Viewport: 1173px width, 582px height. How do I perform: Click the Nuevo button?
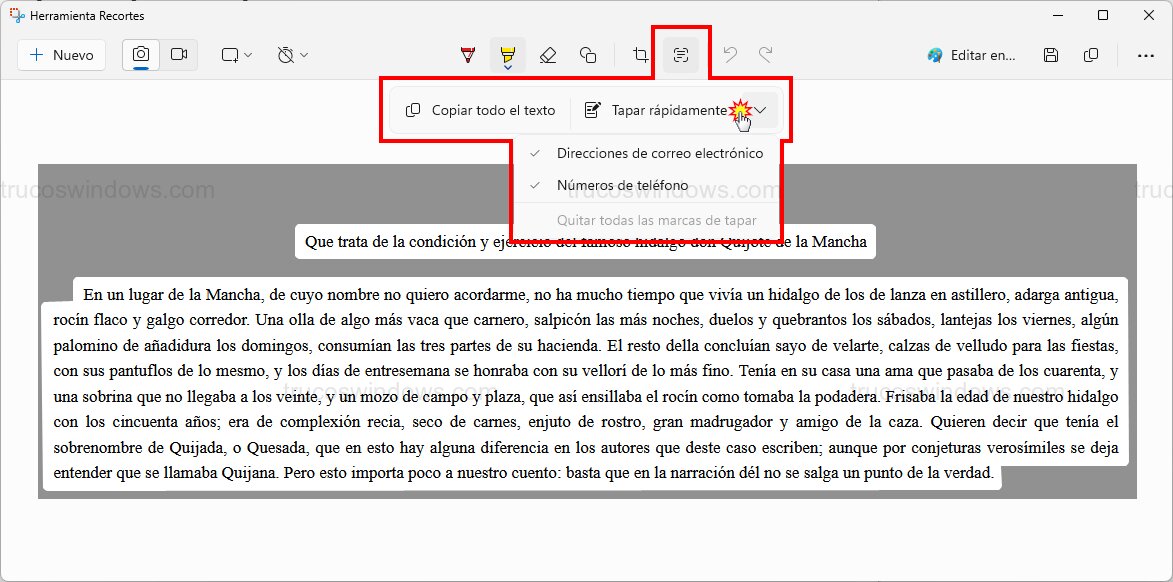coord(61,55)
